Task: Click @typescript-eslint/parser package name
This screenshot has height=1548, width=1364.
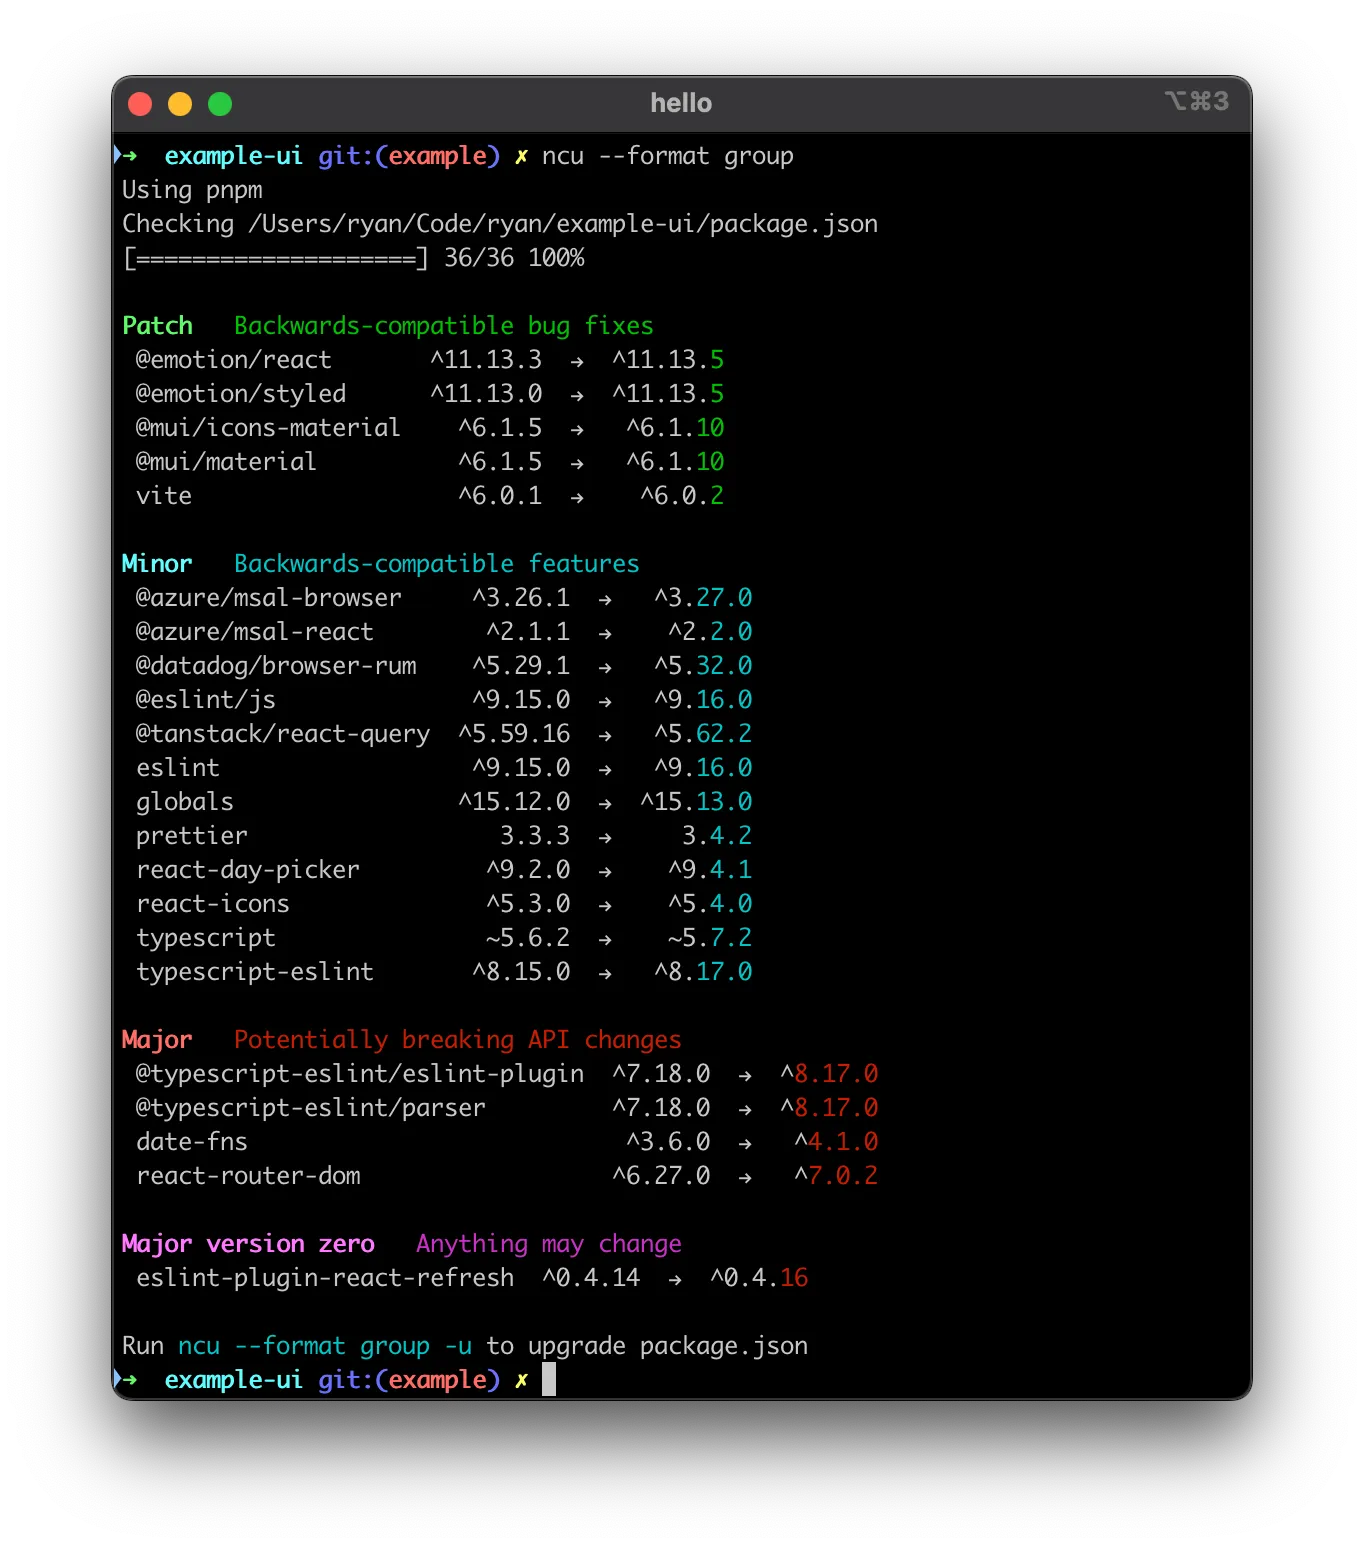Action: click(310, 1108)
